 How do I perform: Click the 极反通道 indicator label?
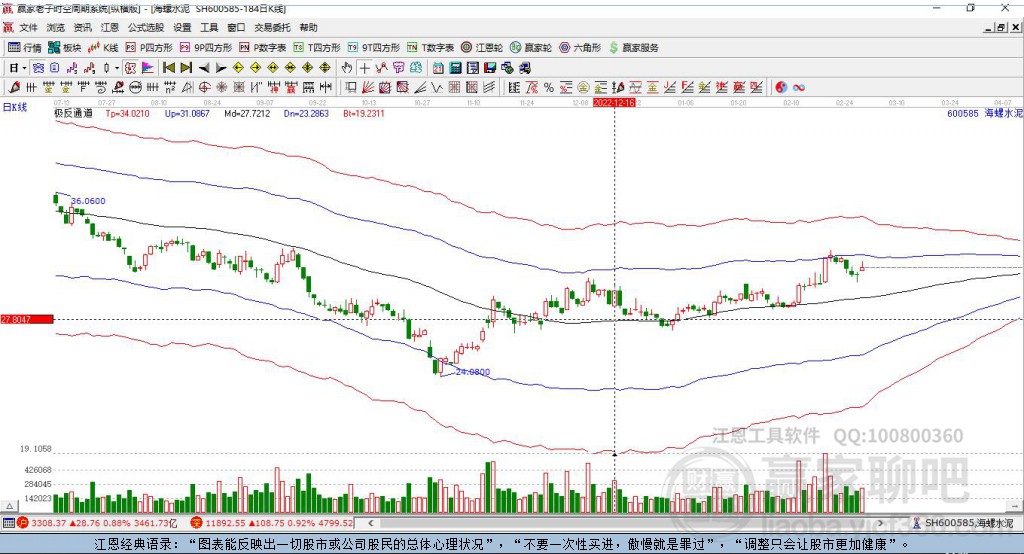tap(73, 113)
